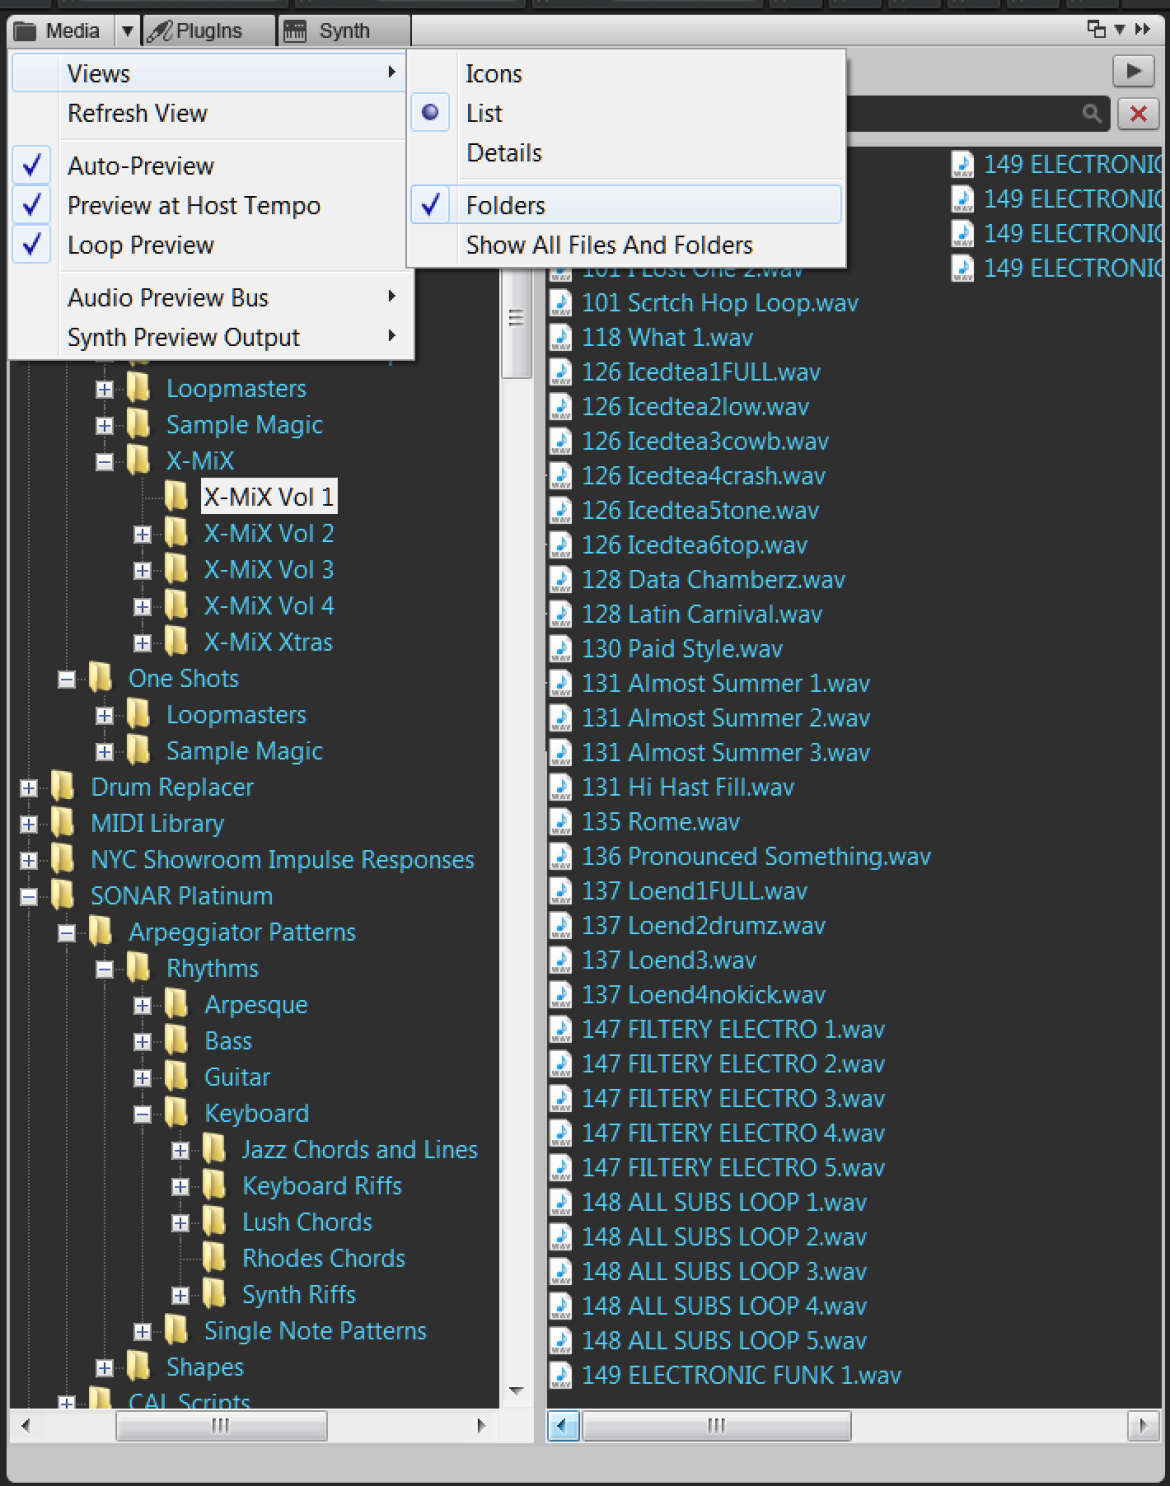Click folder icon of SONAR Platinum
Viewport: 1170px width, 1486px height.
(x=63, y=895)
